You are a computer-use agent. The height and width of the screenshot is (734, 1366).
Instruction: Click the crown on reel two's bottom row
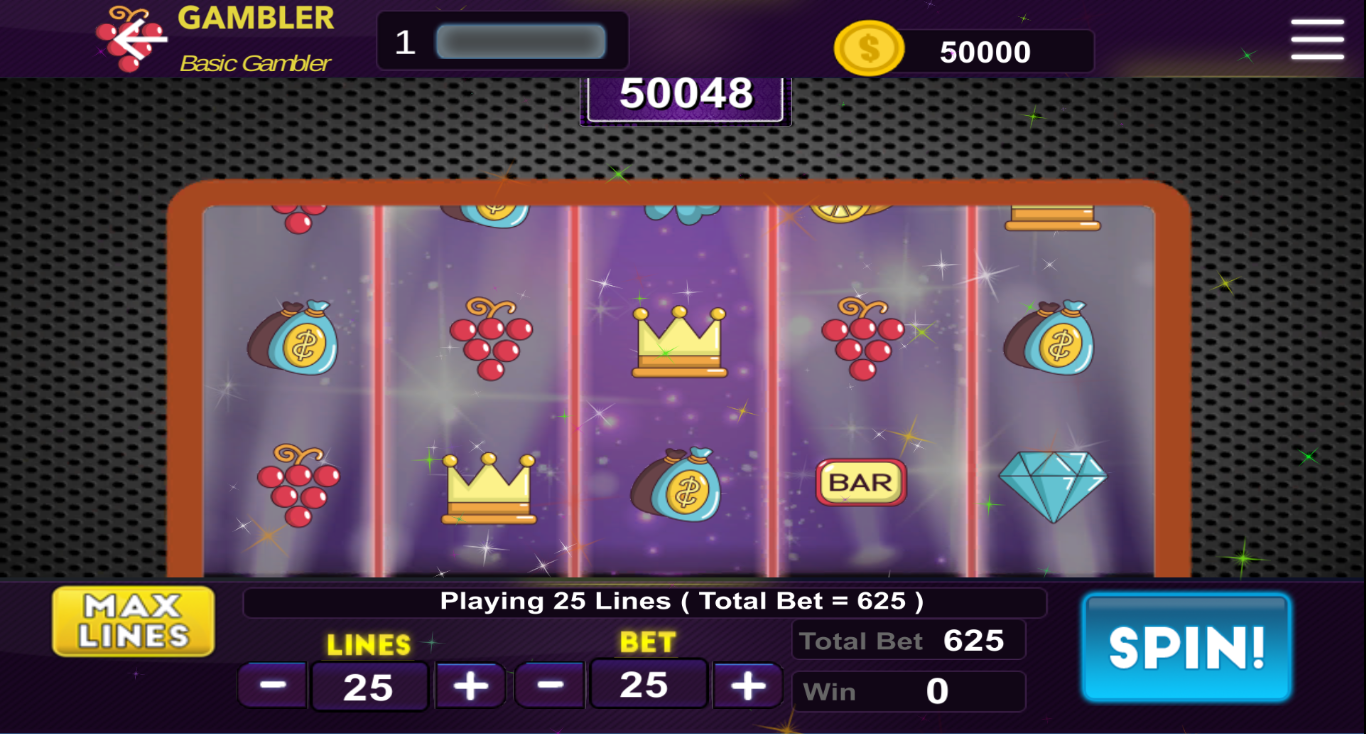pyautogui.click(x=489, y=488)
